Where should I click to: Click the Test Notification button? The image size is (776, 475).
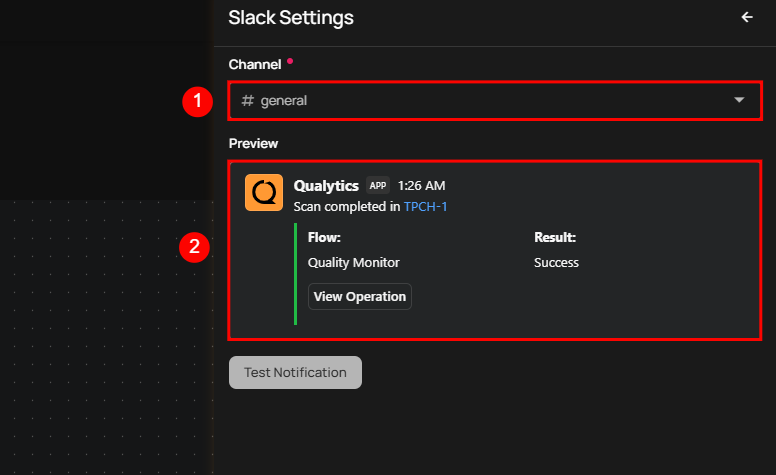295,372
